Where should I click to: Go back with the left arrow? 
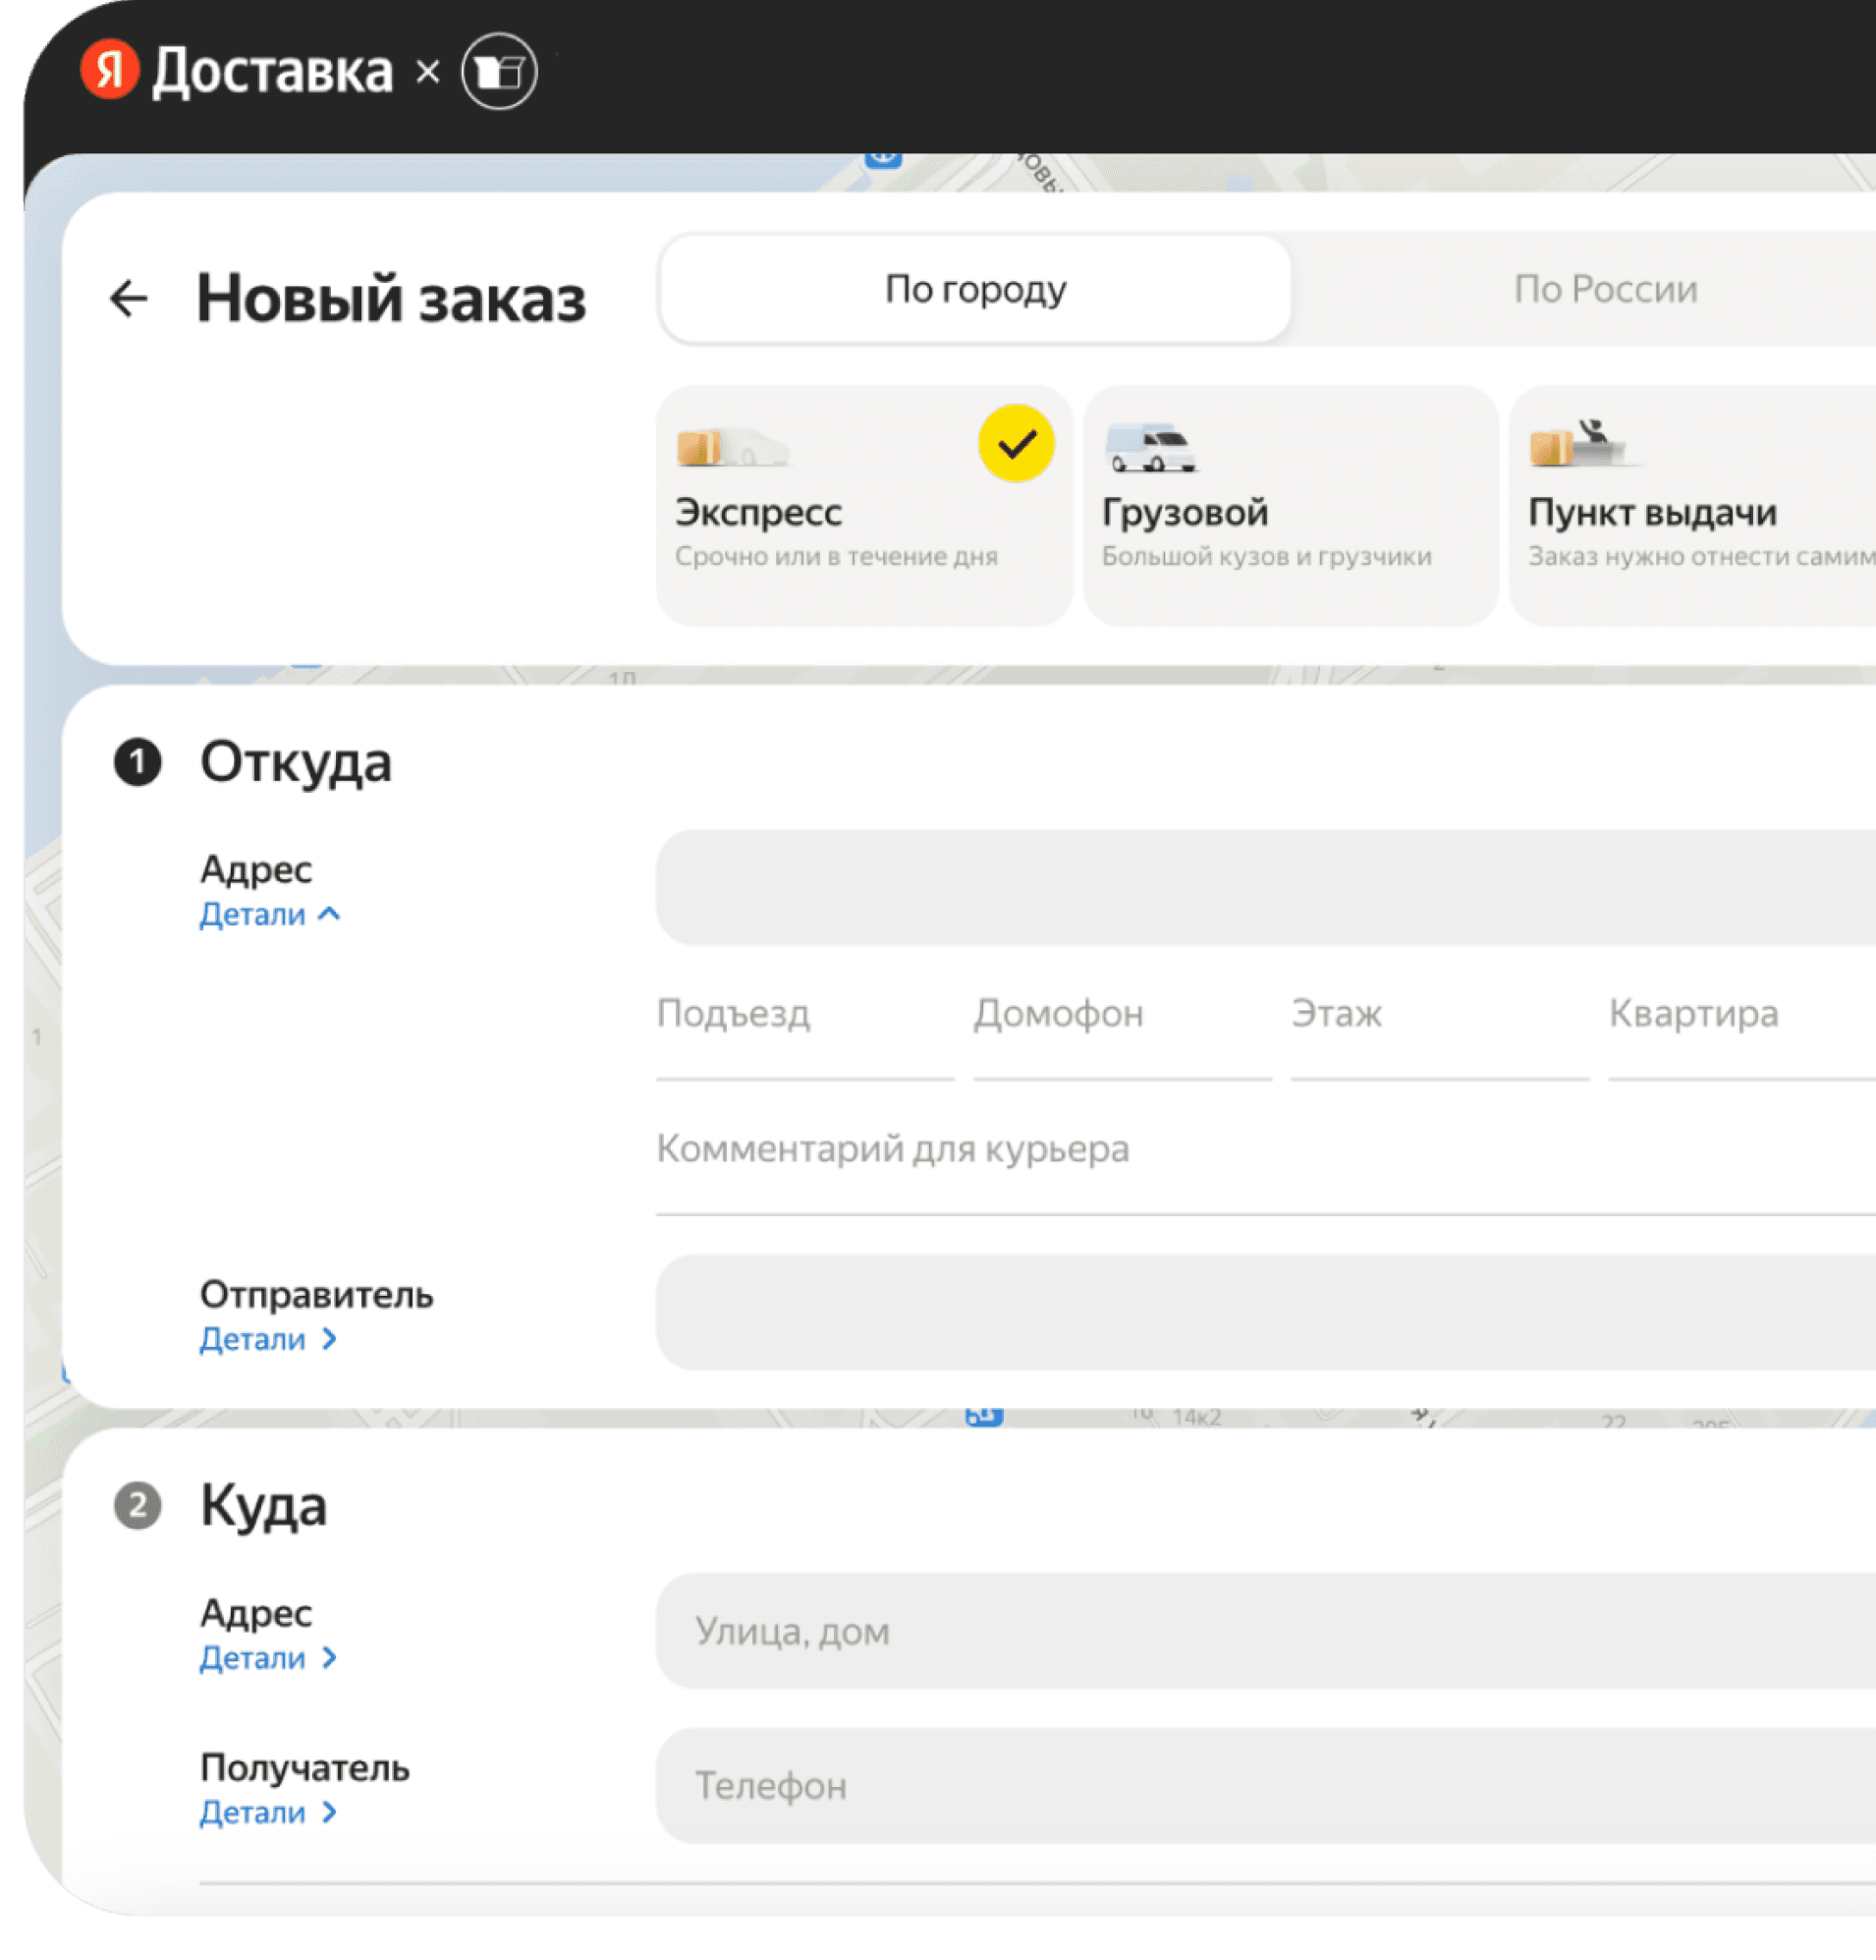pos(129,298)
